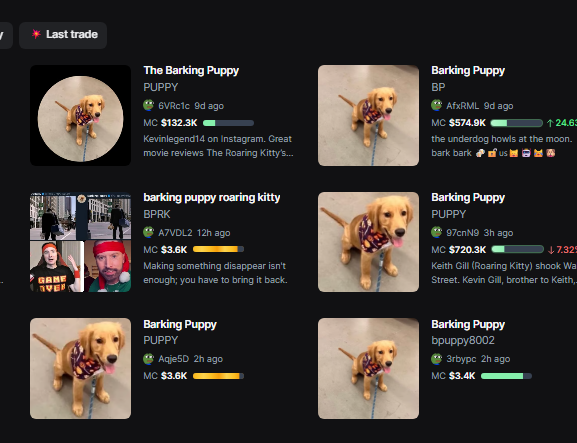577x443 pixels.
Task: Click green progress bar next to $3.4K
Action: (506, 376)
